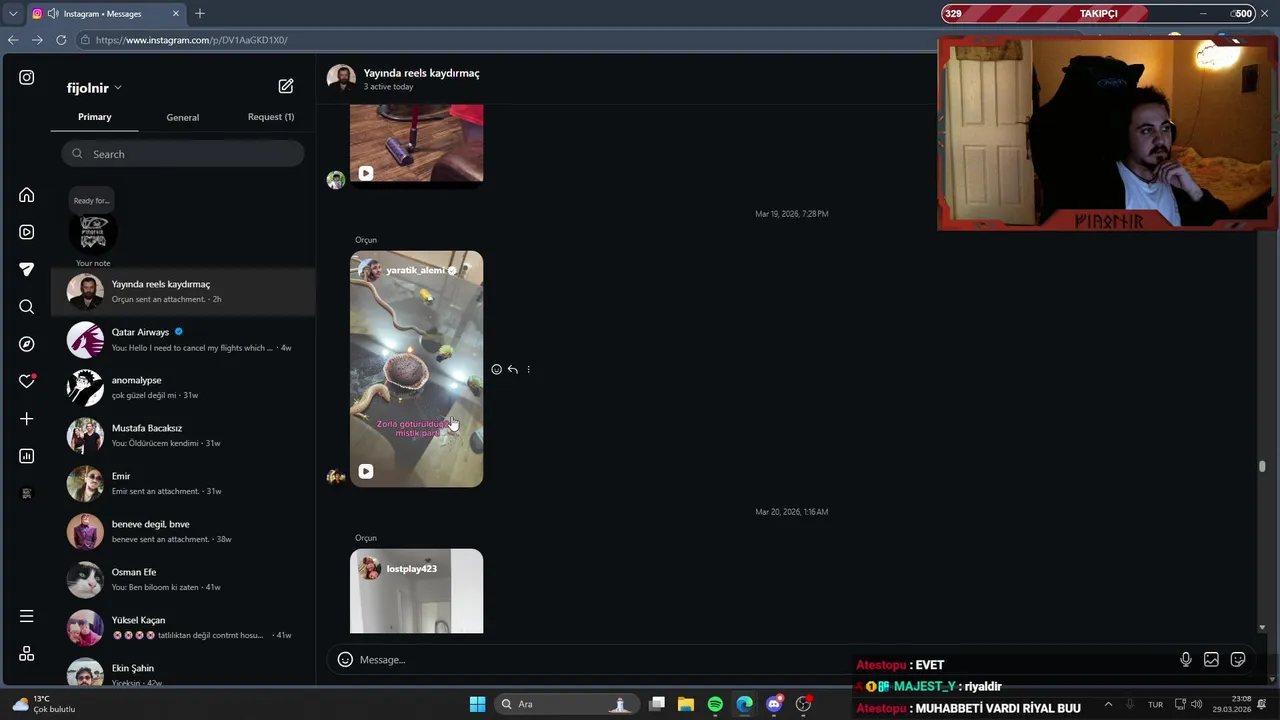
Task: Record a voice clip with microphone icon
Action: (1185, 659)
